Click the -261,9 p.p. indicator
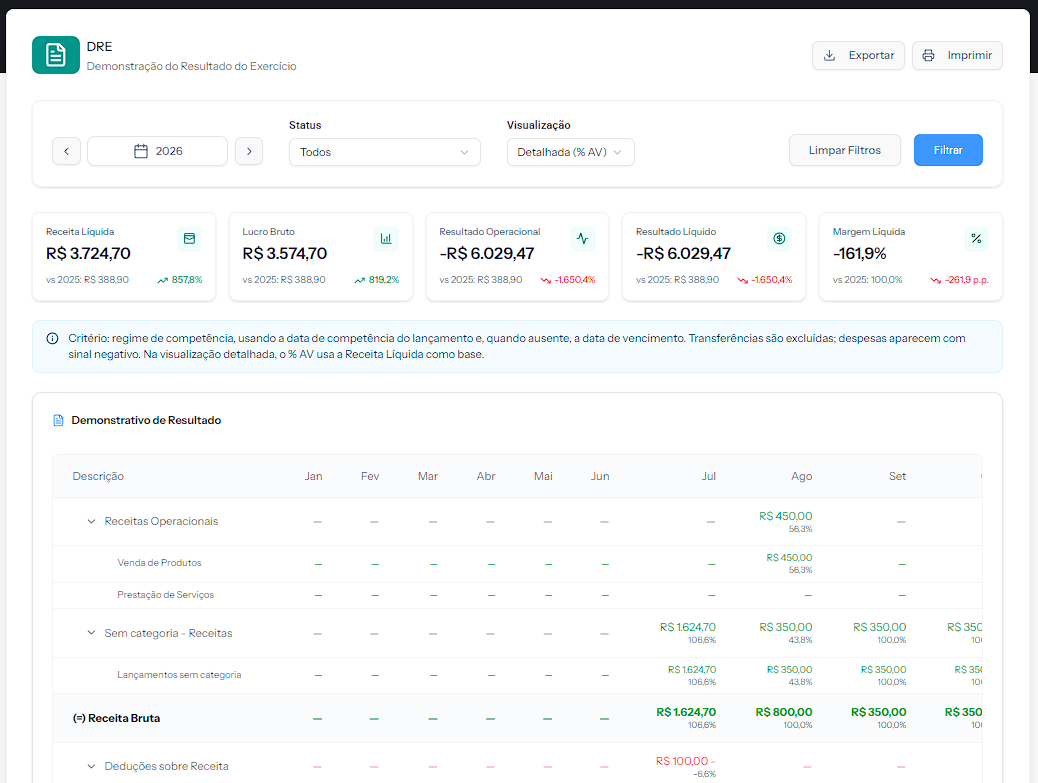The width and height of the screenshot is (1038, 783). pos(959,280)
